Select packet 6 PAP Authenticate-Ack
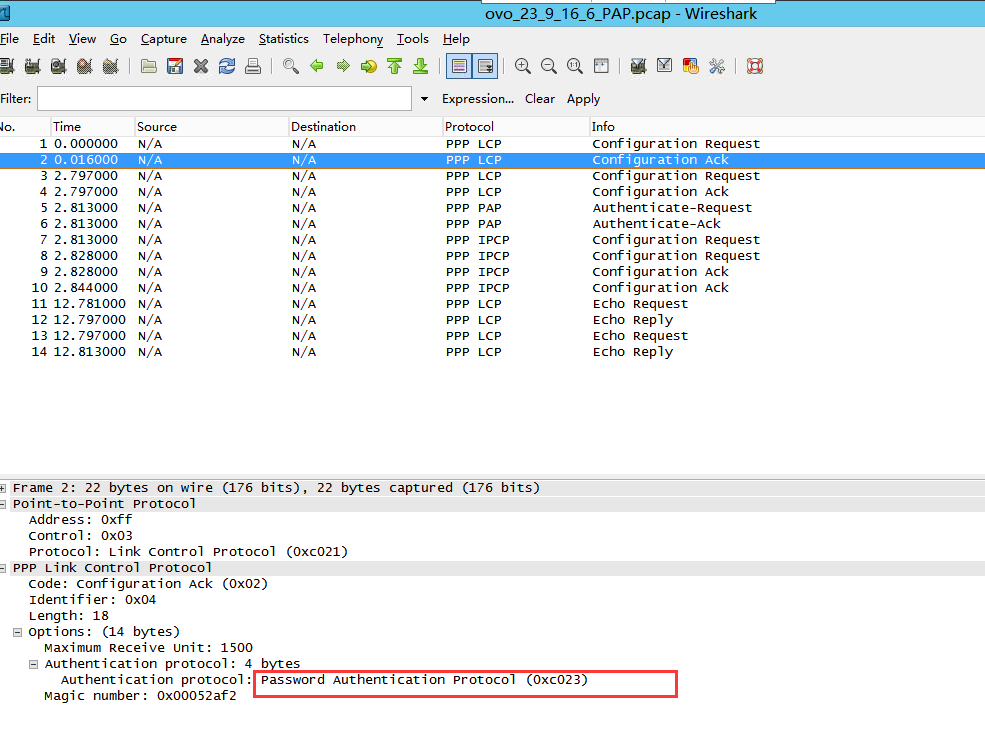The image size is (985, 744). tap(492, 224)
